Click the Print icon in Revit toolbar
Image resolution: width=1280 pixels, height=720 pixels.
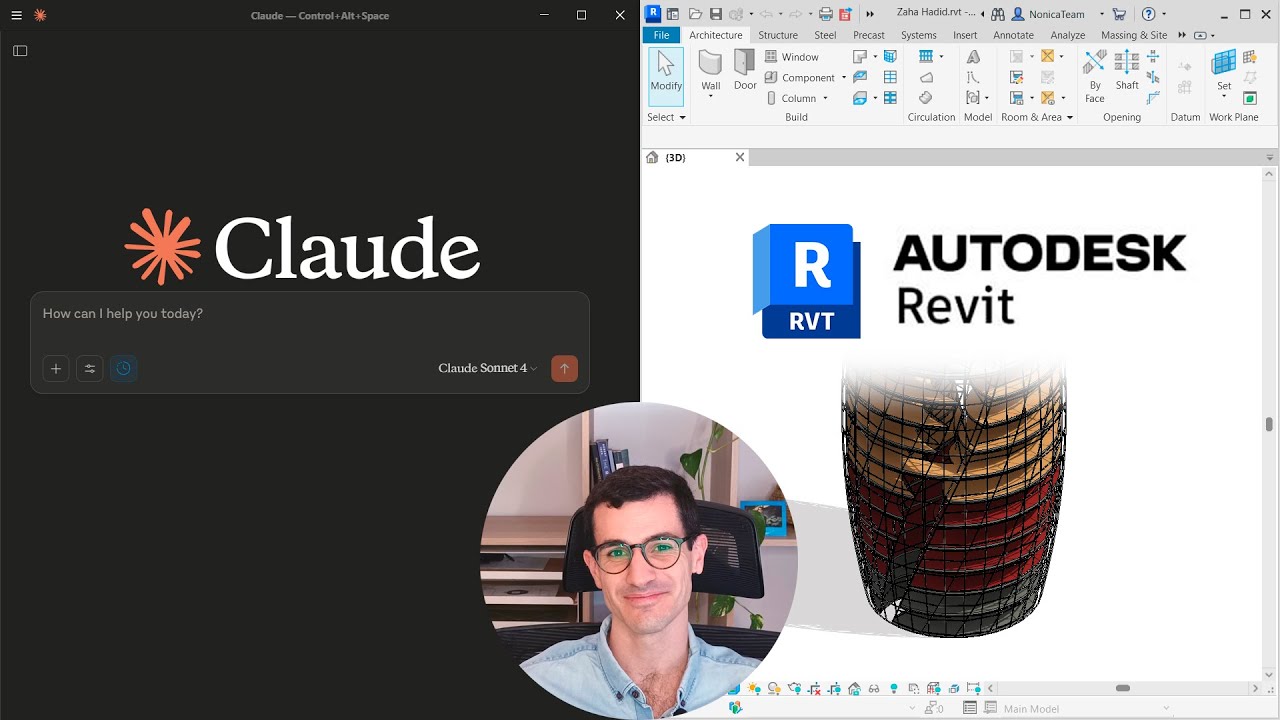click(x=826, y=14)
